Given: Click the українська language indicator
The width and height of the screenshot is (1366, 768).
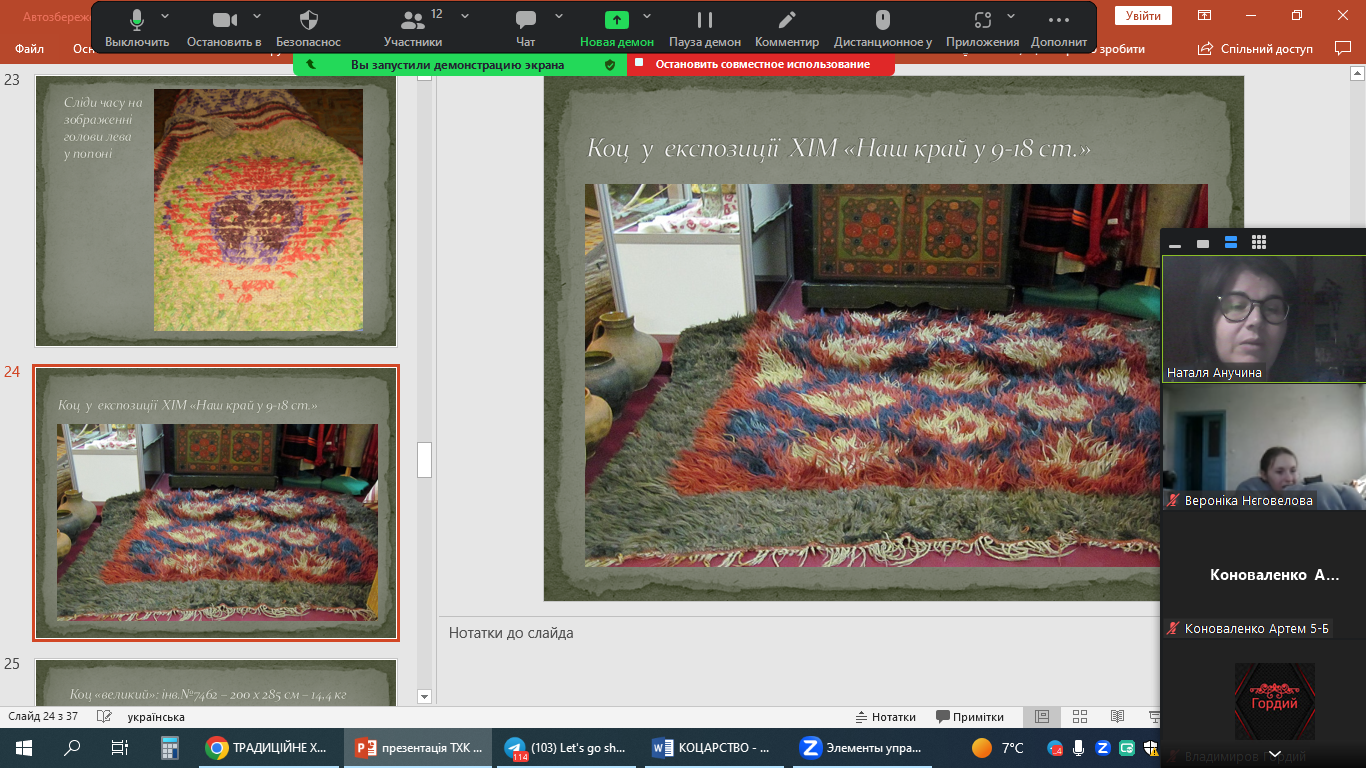Looking at the screenshot, I should pos(156,717).
